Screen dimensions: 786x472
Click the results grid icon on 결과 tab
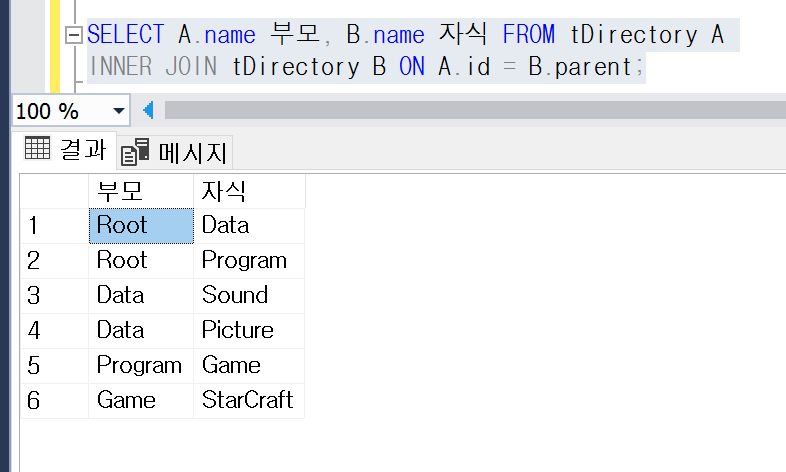tap(37, 148)
